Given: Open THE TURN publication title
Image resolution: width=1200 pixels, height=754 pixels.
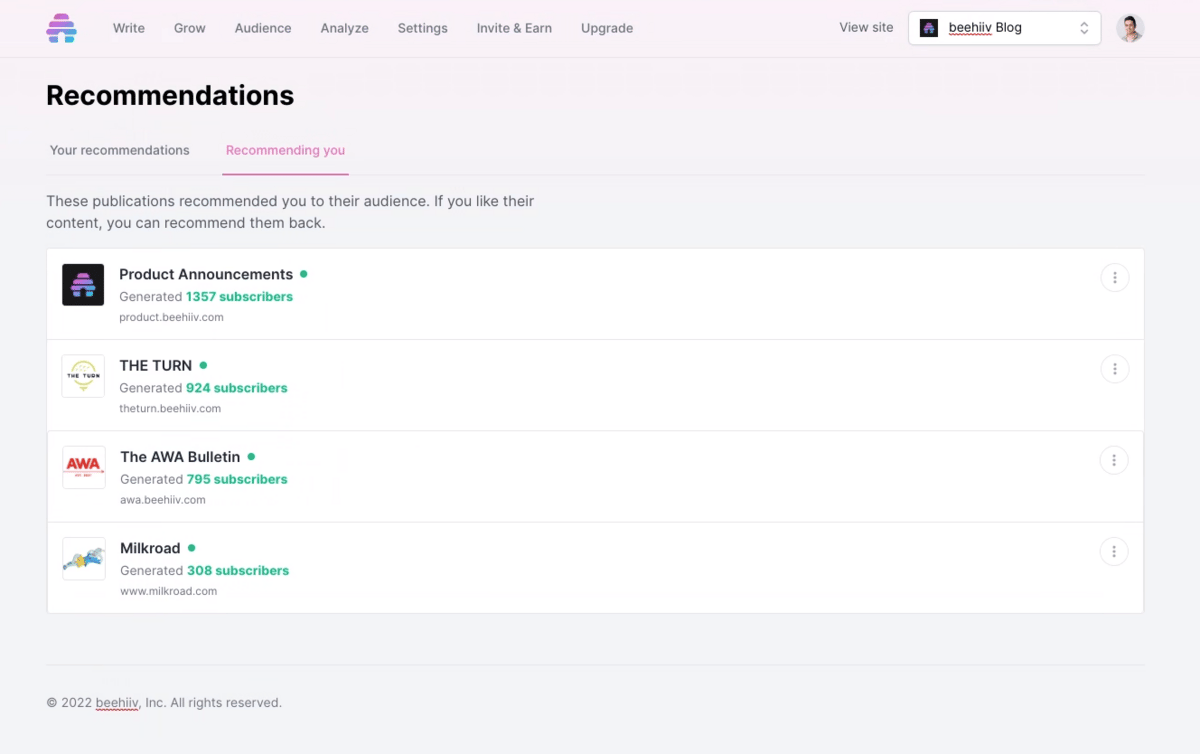Looking at the screenshot, I should (x=156, y=365).
